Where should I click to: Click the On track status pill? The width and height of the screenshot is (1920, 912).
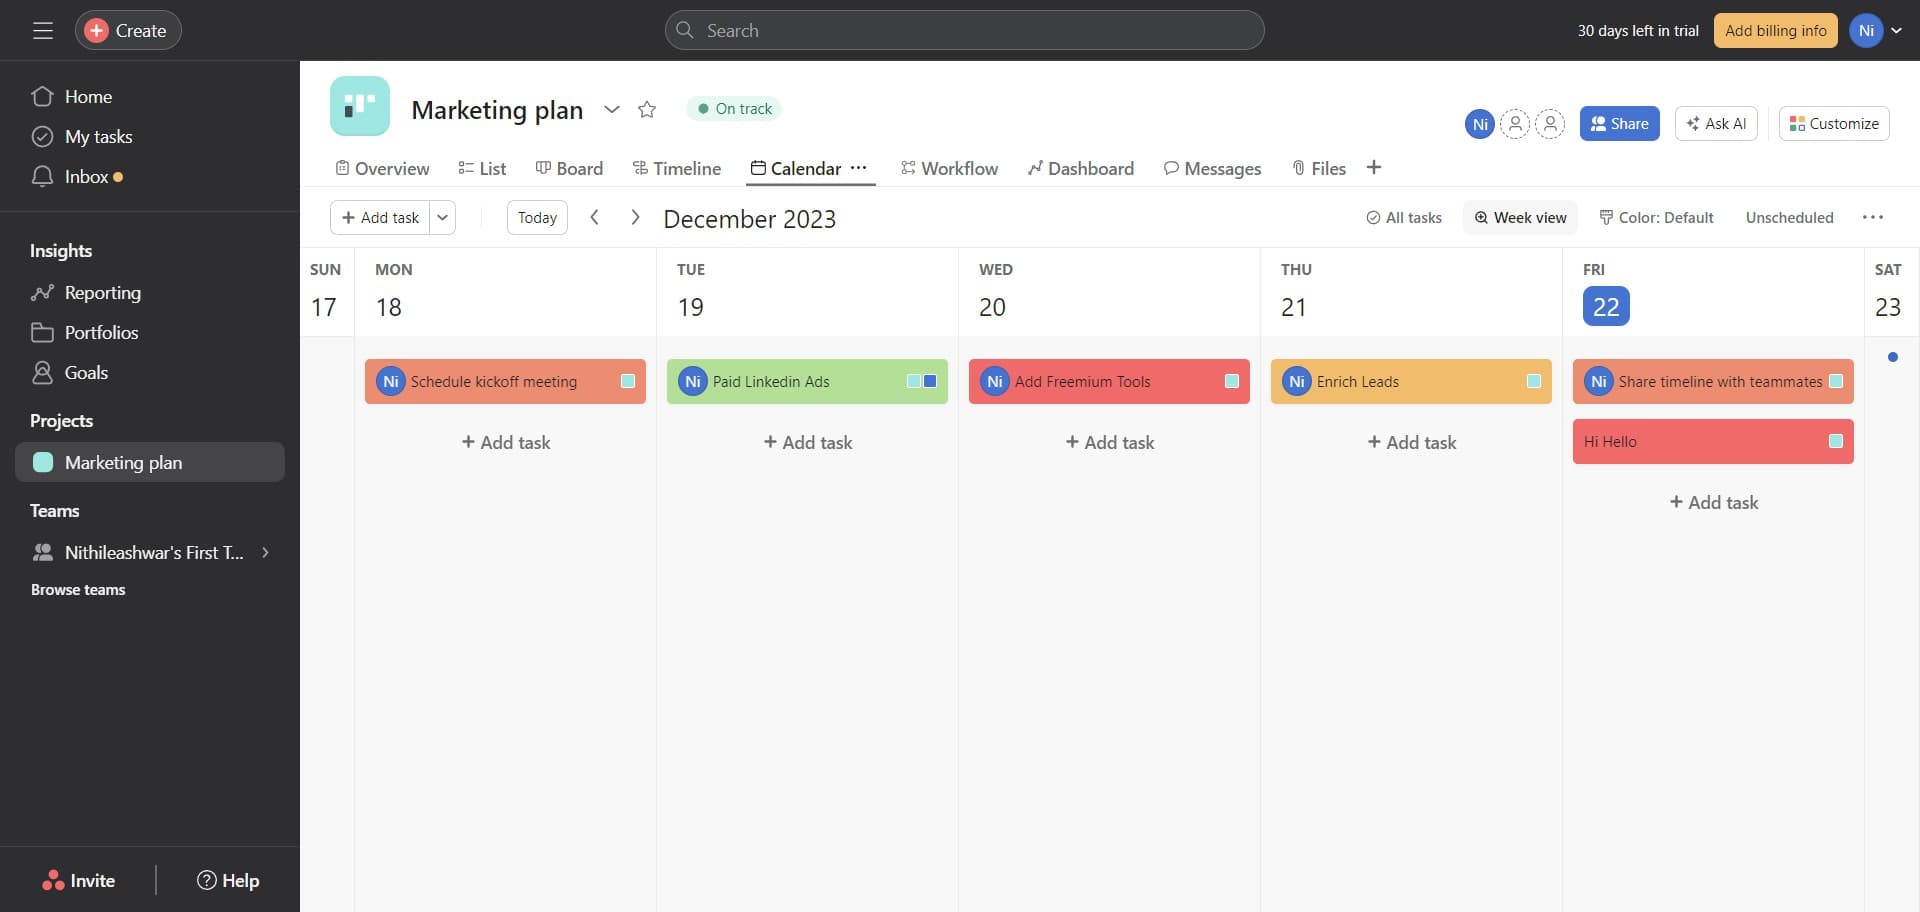[x=734, y=109]
